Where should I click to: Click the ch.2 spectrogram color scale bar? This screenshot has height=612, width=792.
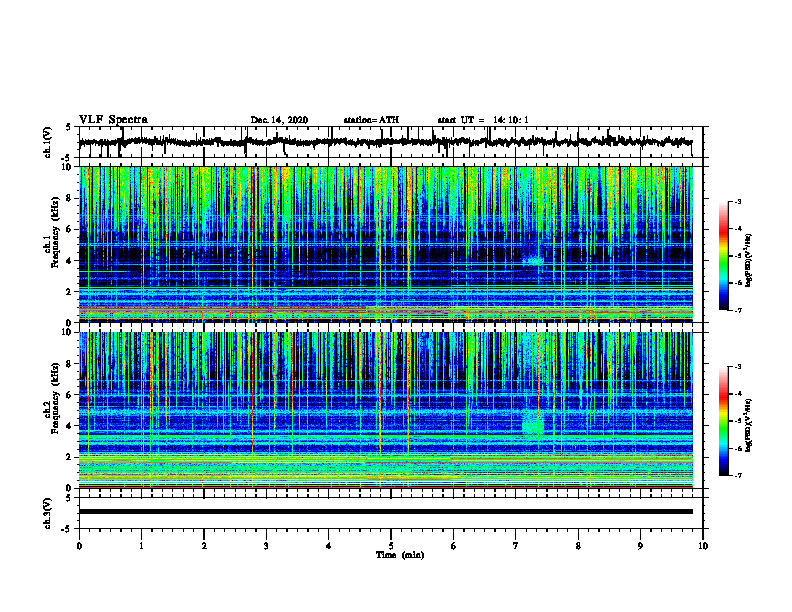click(x=723, y=421)
